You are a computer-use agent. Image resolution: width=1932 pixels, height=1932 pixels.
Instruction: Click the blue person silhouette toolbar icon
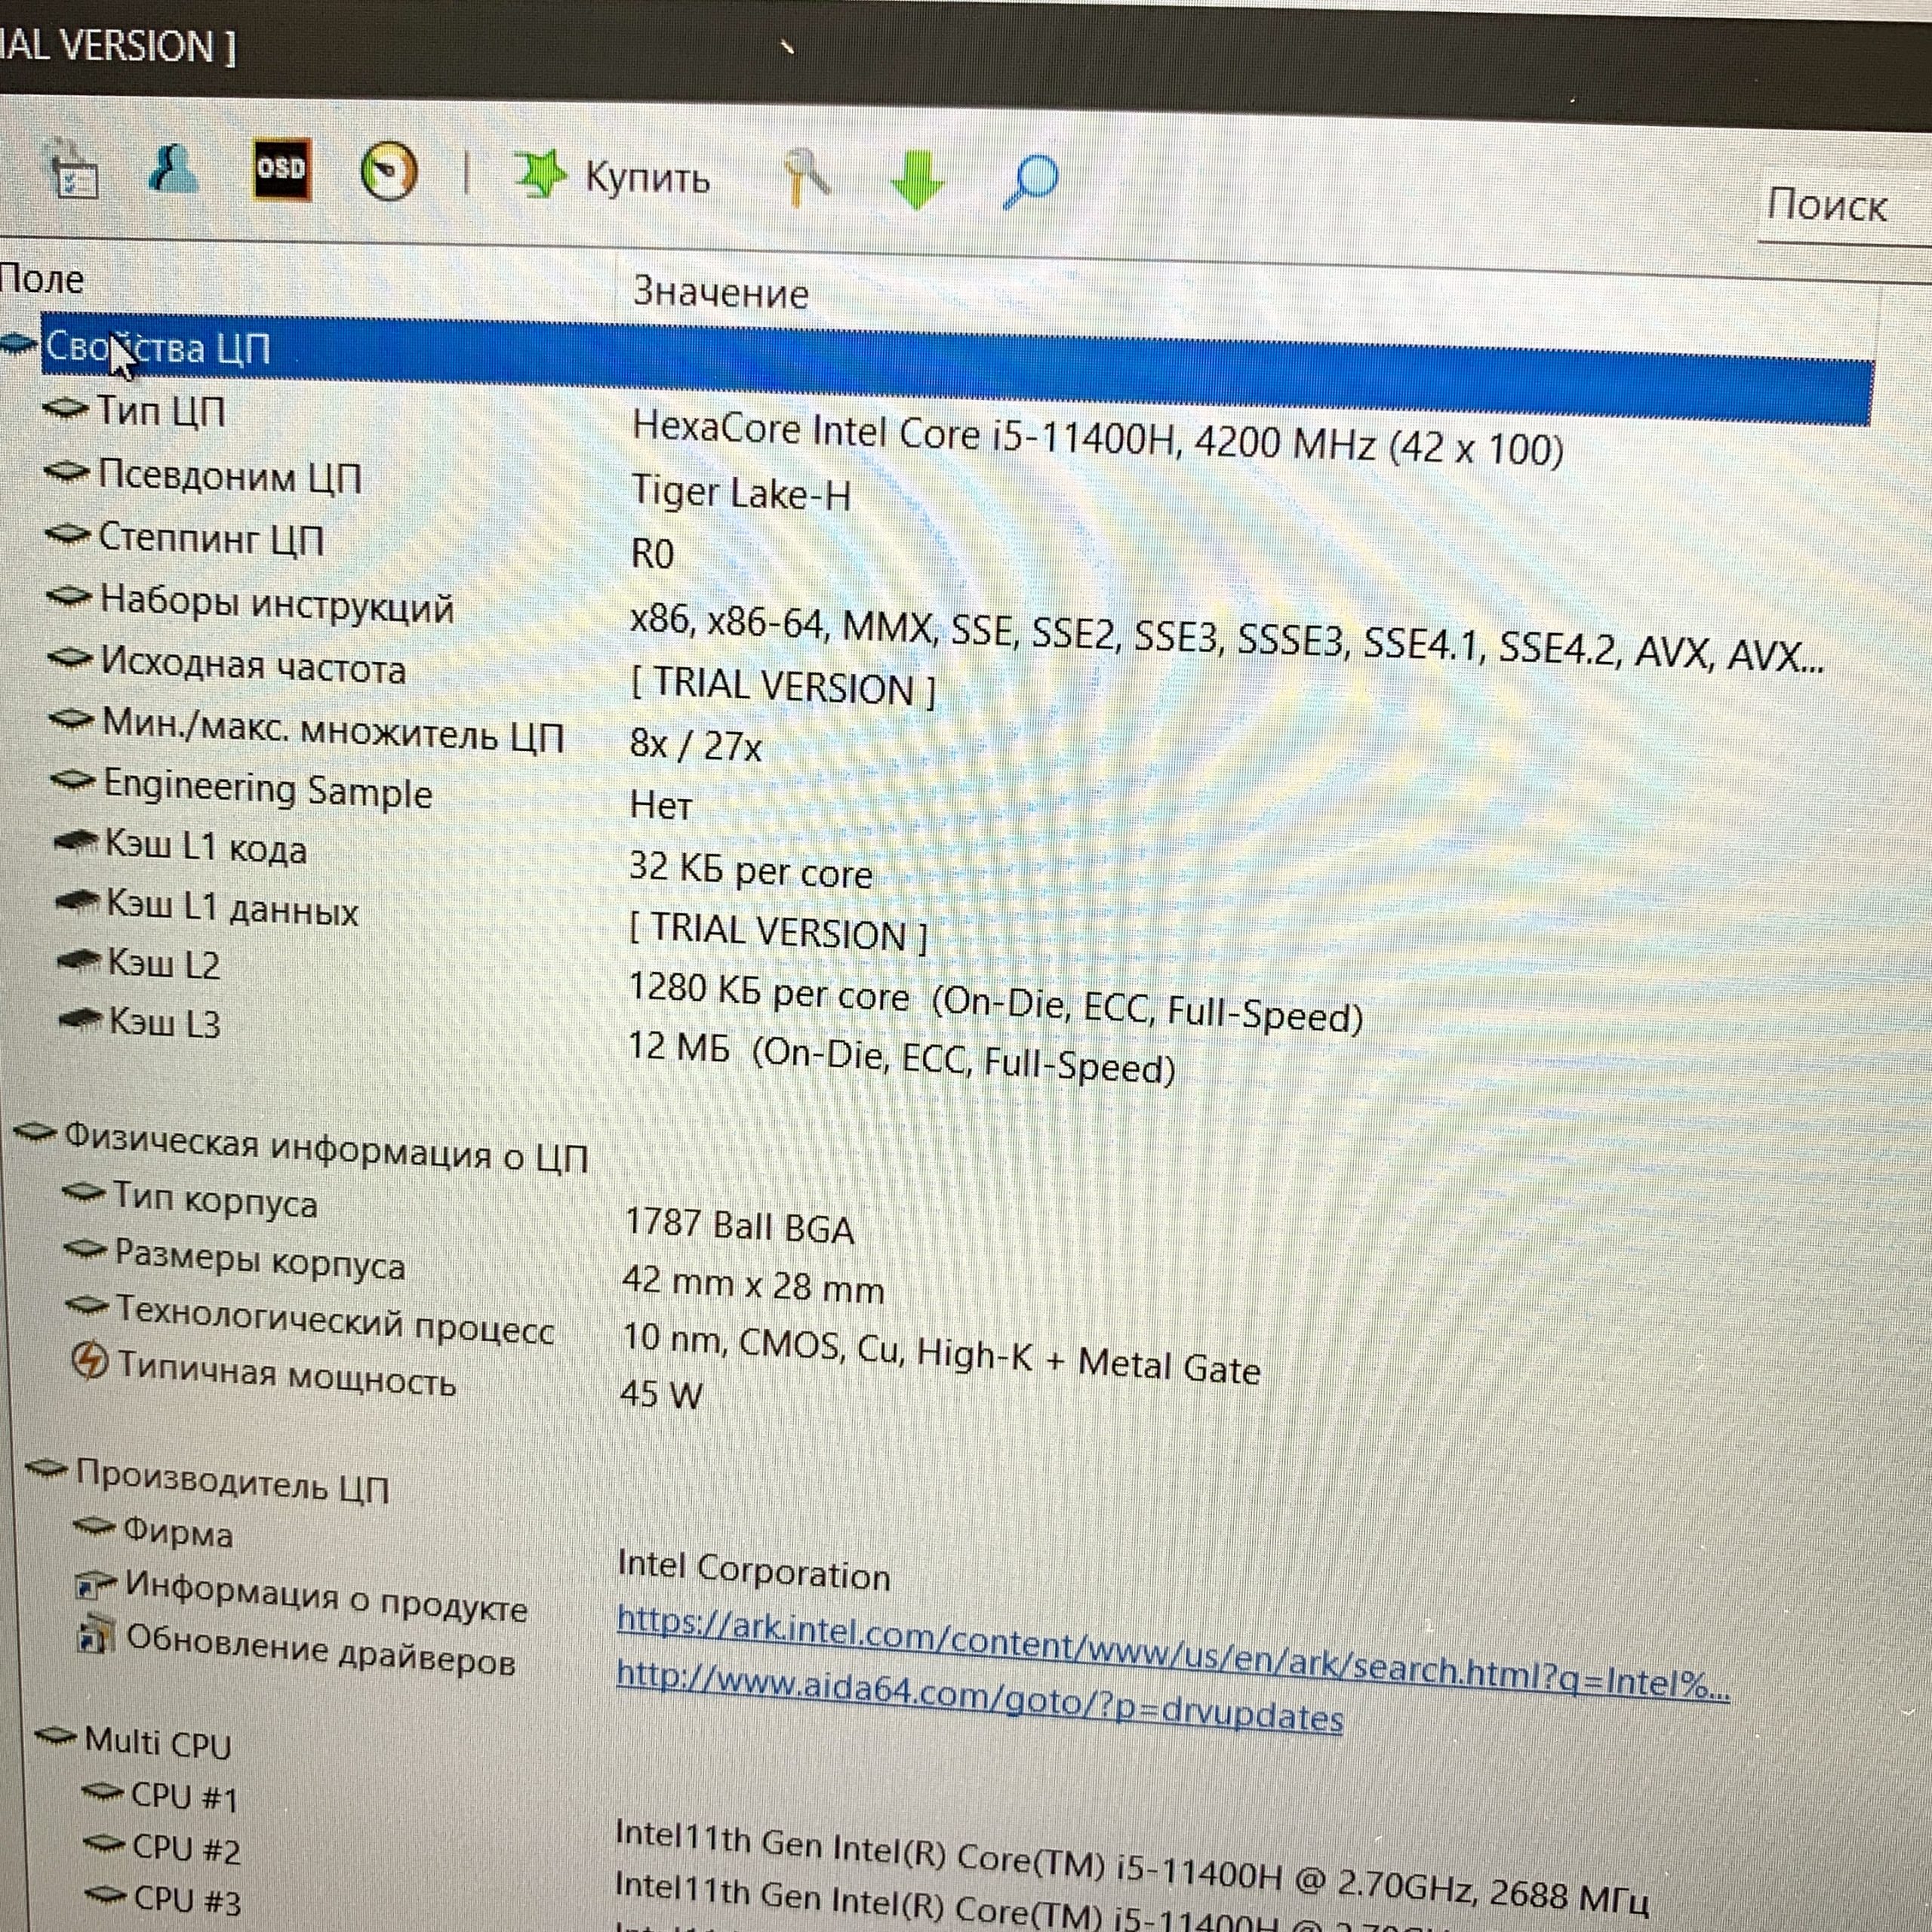pos(173,168)
